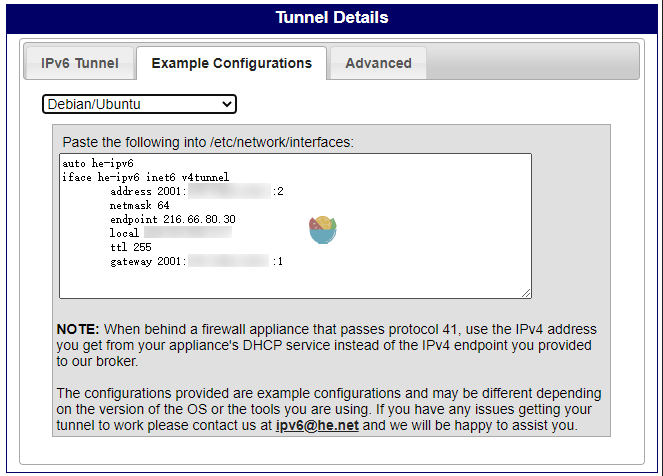Select the Example Configurations tab
Viewport: 663px width, 476px height.
[x=231, y=63]
